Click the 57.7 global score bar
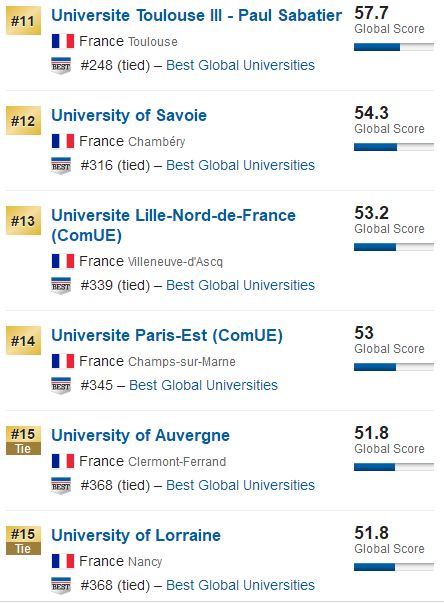The width and height of the screenshot is (444, 603). coord(394,47)
